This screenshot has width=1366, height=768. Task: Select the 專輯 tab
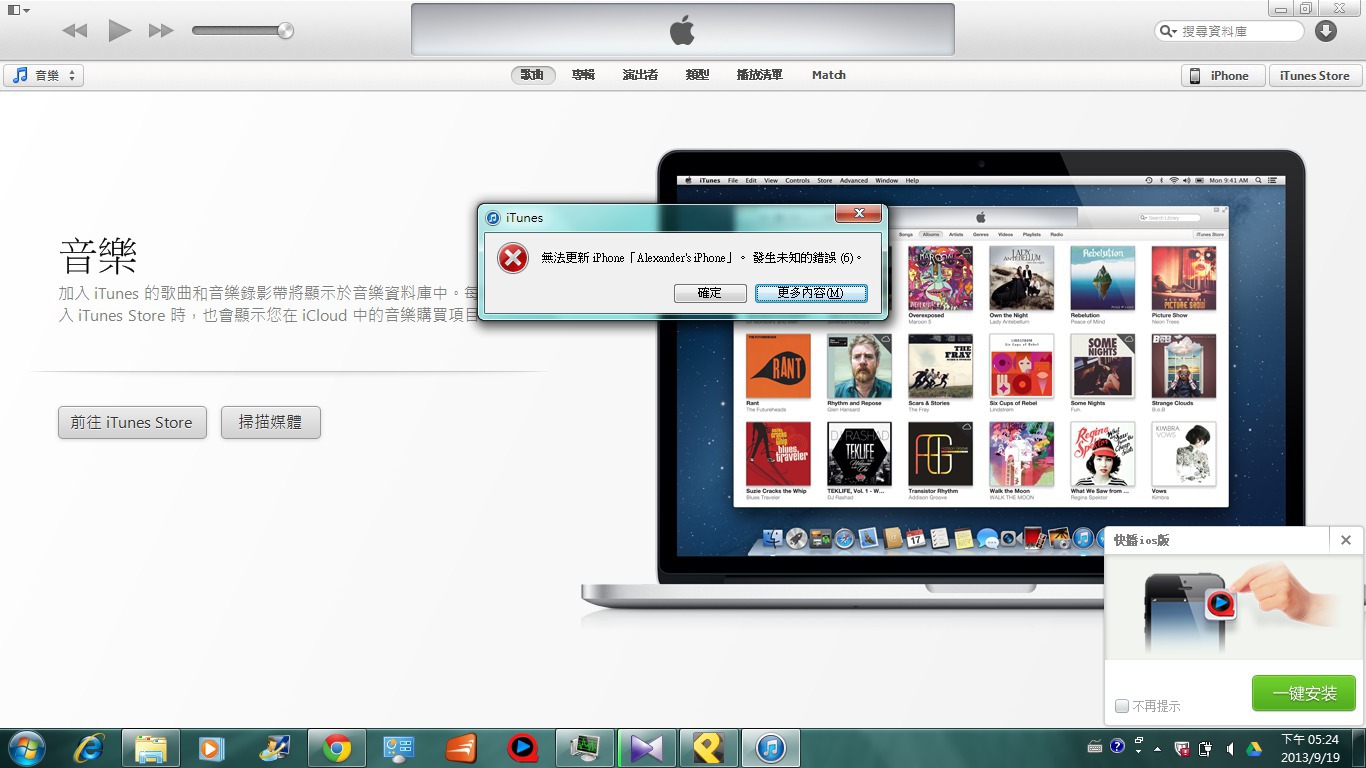[x=583, y=75]
